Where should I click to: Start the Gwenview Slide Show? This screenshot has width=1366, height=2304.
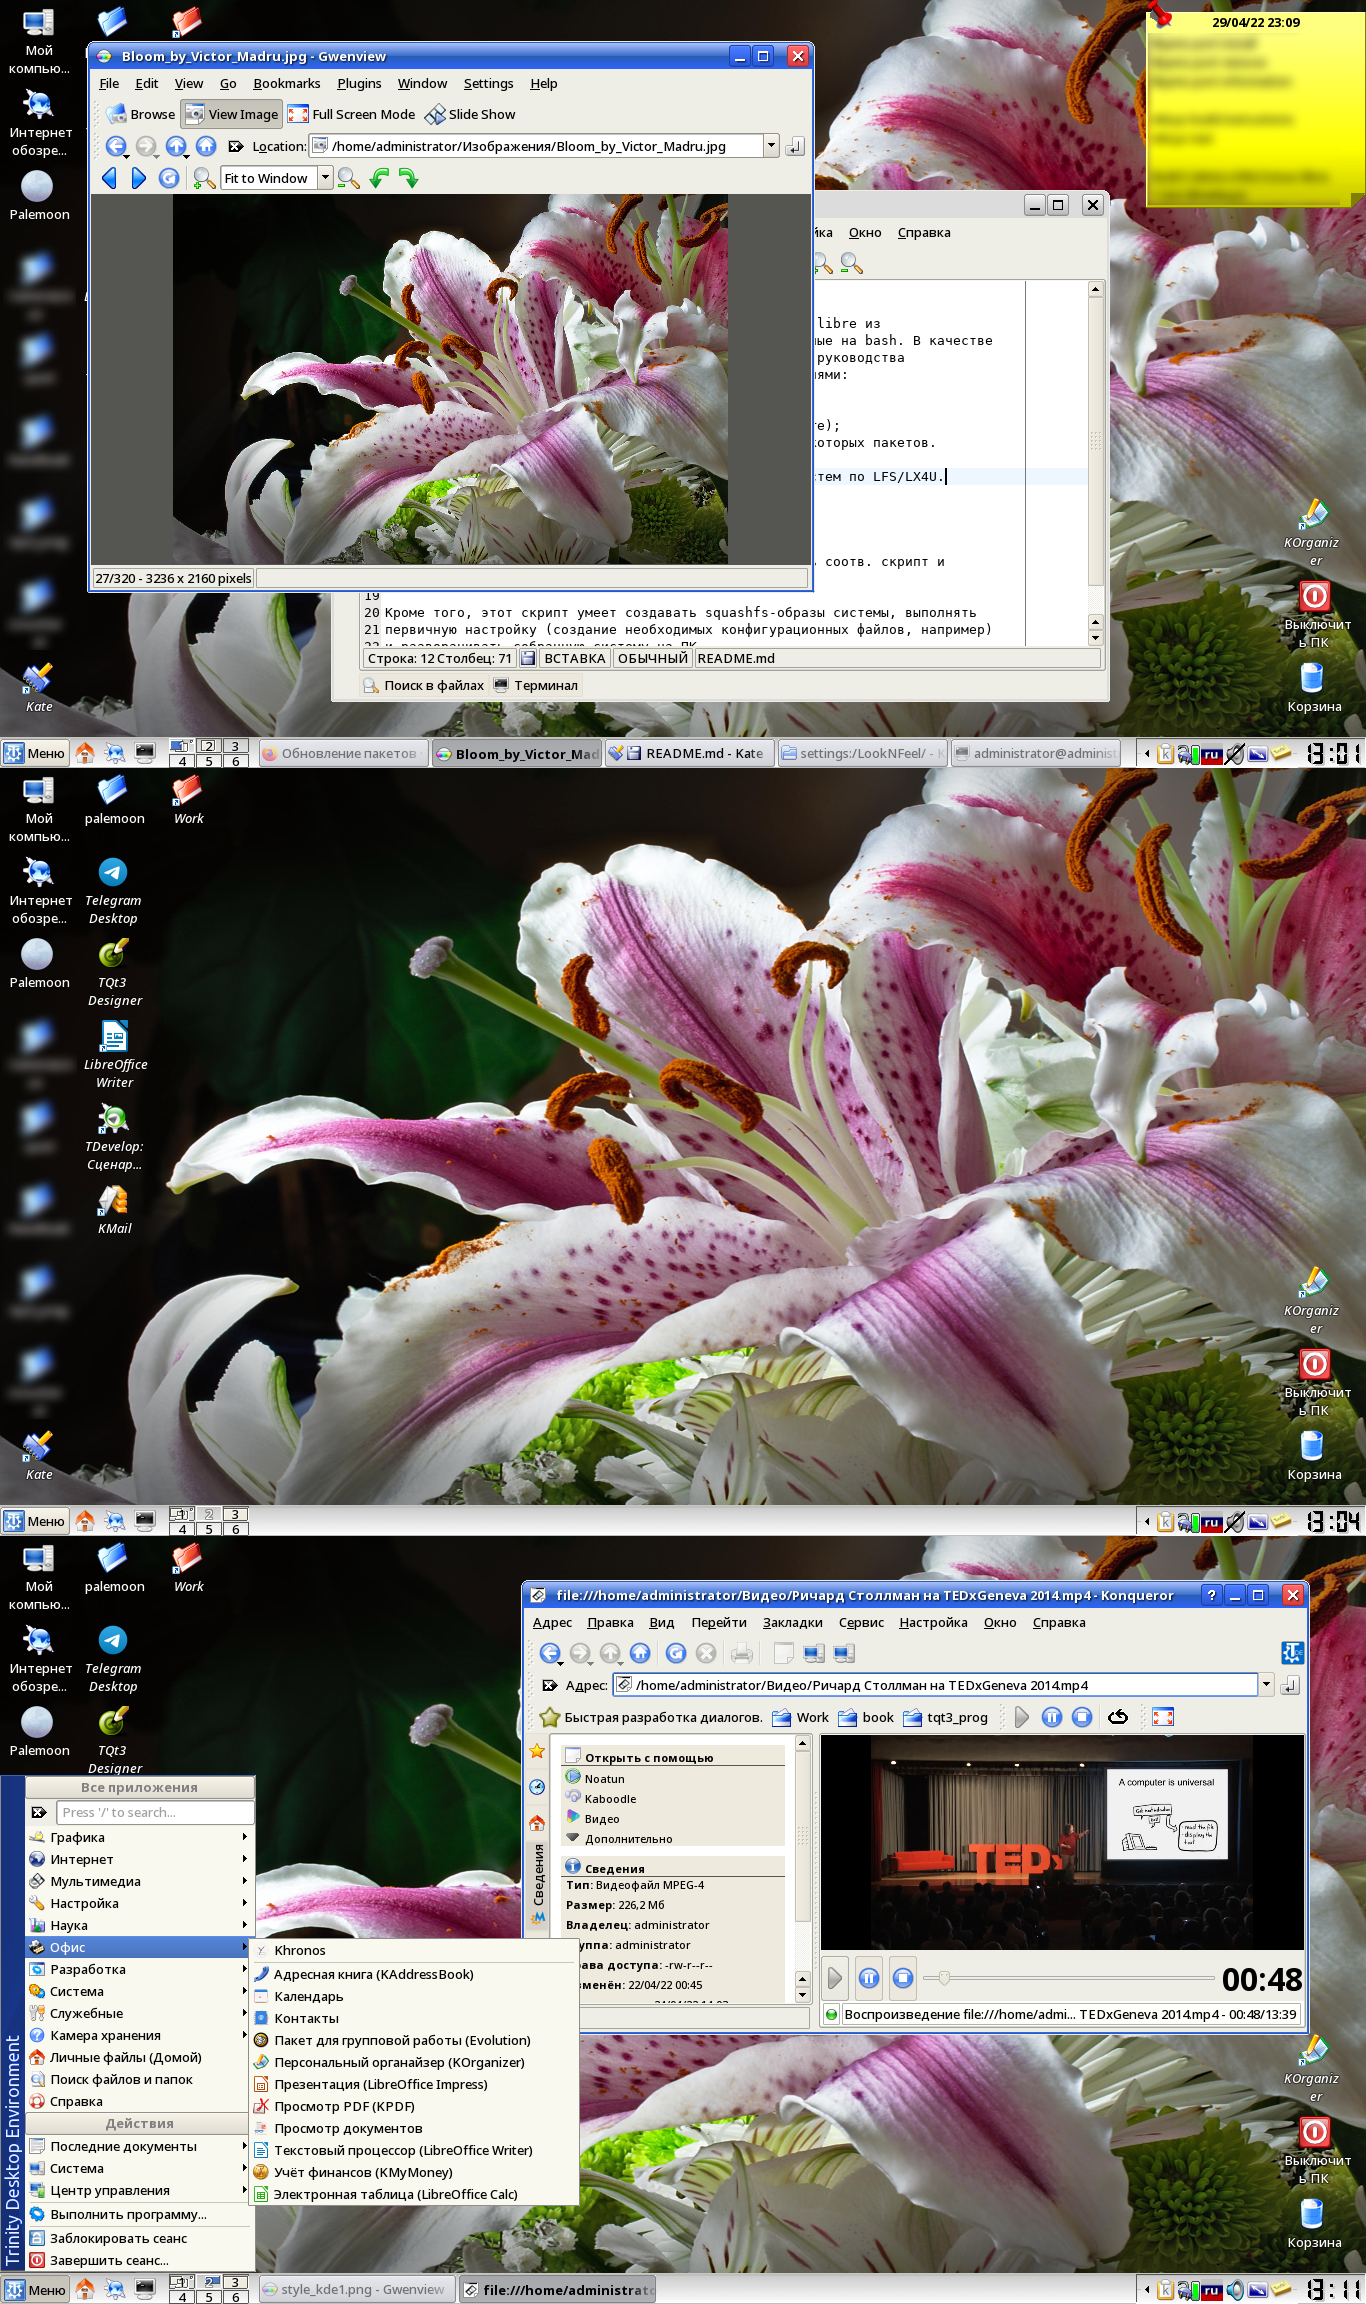coord(470,114)
